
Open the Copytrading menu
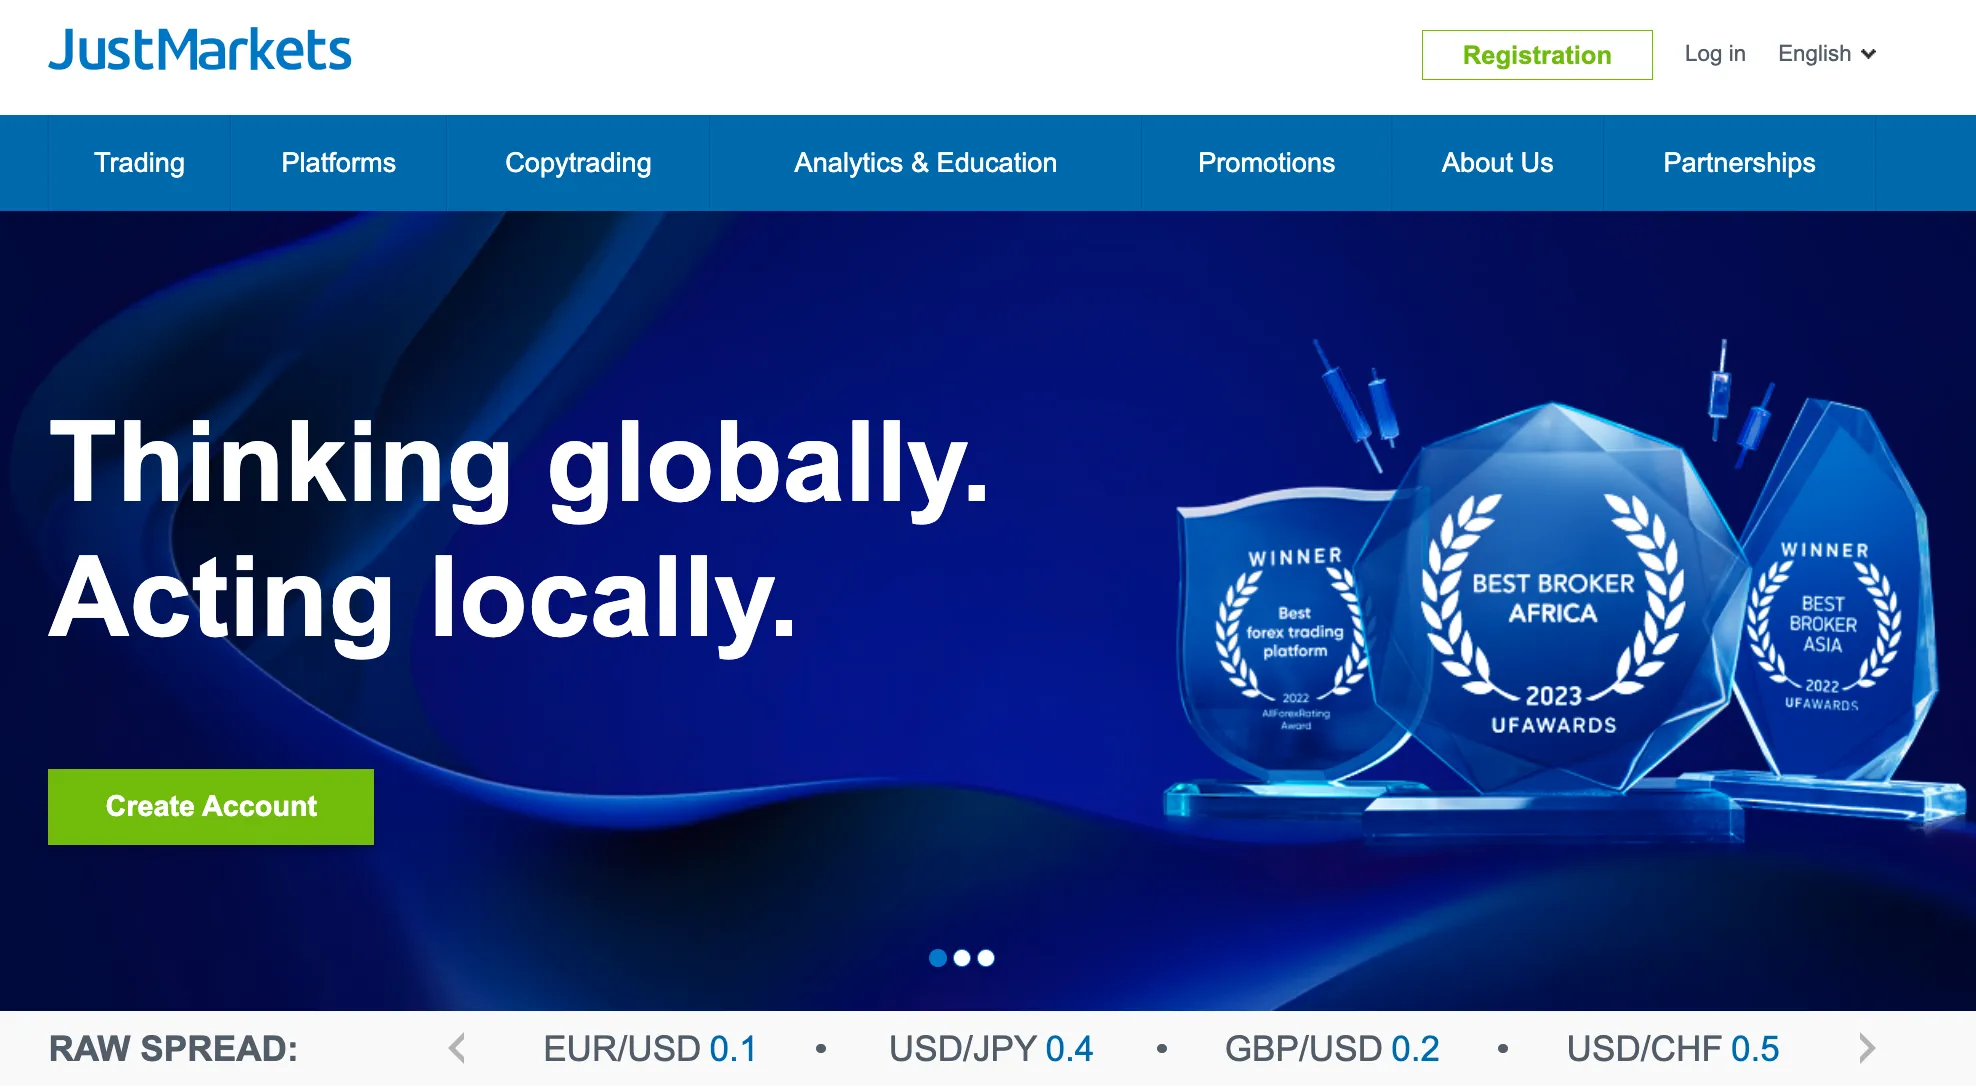click(578, 163)
